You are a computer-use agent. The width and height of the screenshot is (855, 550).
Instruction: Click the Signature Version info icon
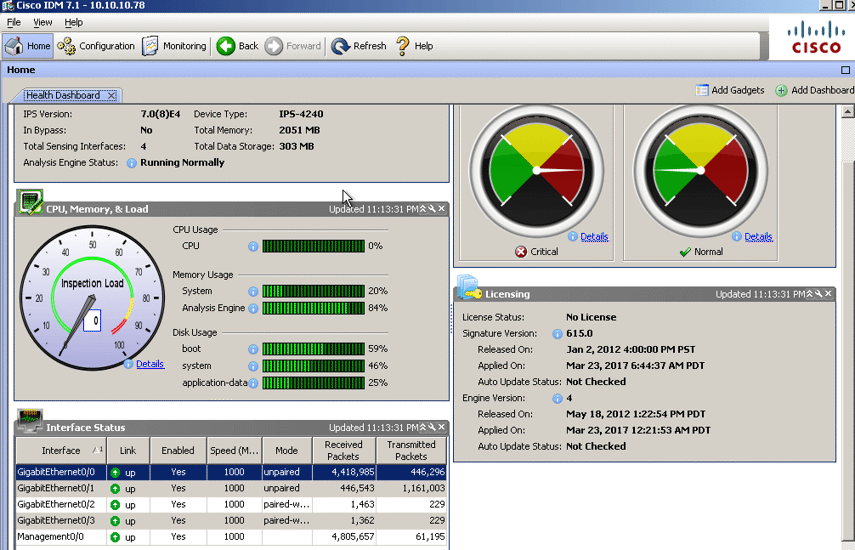click(557, 334)
